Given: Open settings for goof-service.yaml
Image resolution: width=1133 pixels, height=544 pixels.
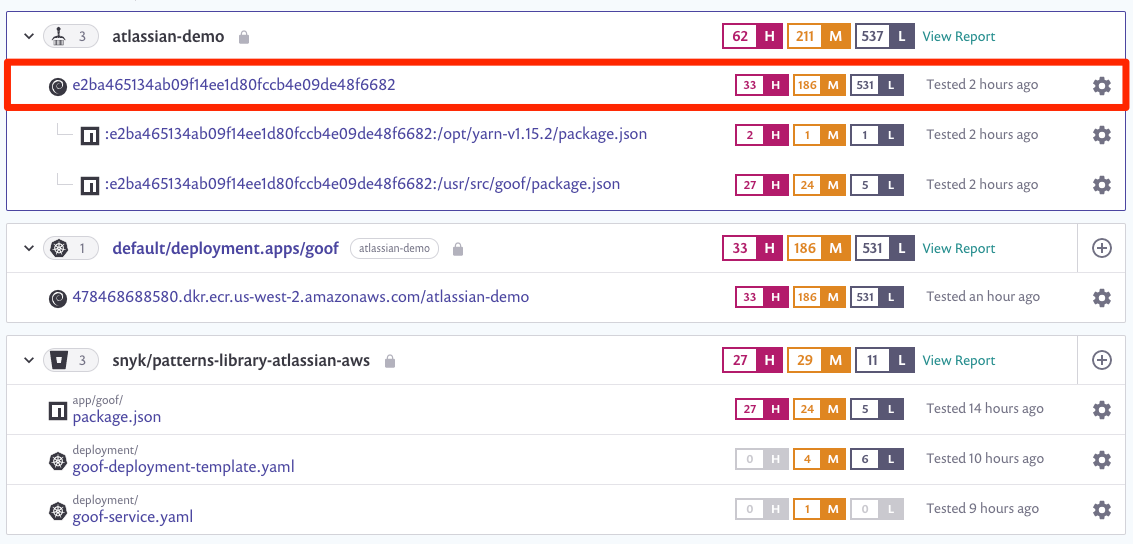Looking at the screenshot, I should point(1101,510).
